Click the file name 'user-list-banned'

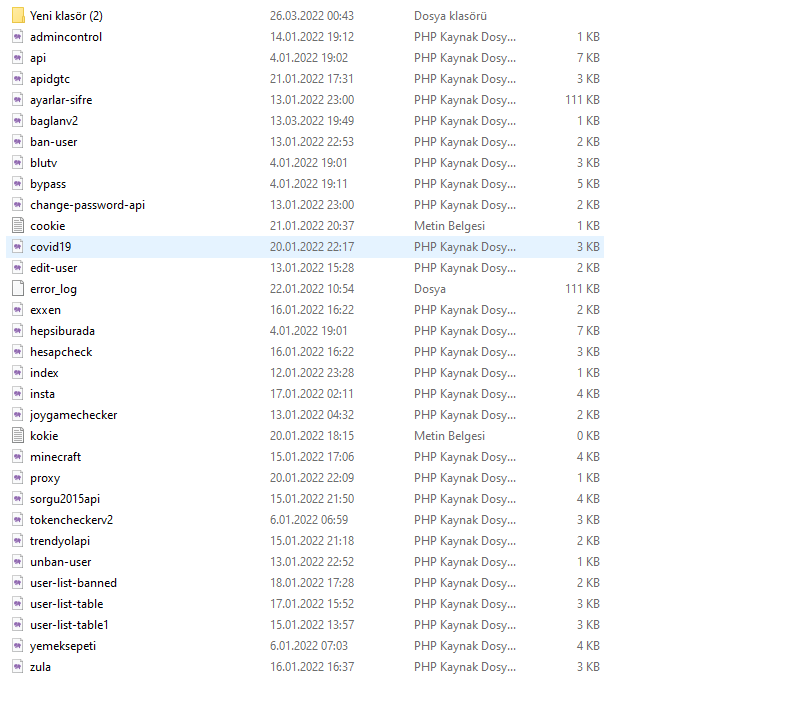click(x=74, y=583)
